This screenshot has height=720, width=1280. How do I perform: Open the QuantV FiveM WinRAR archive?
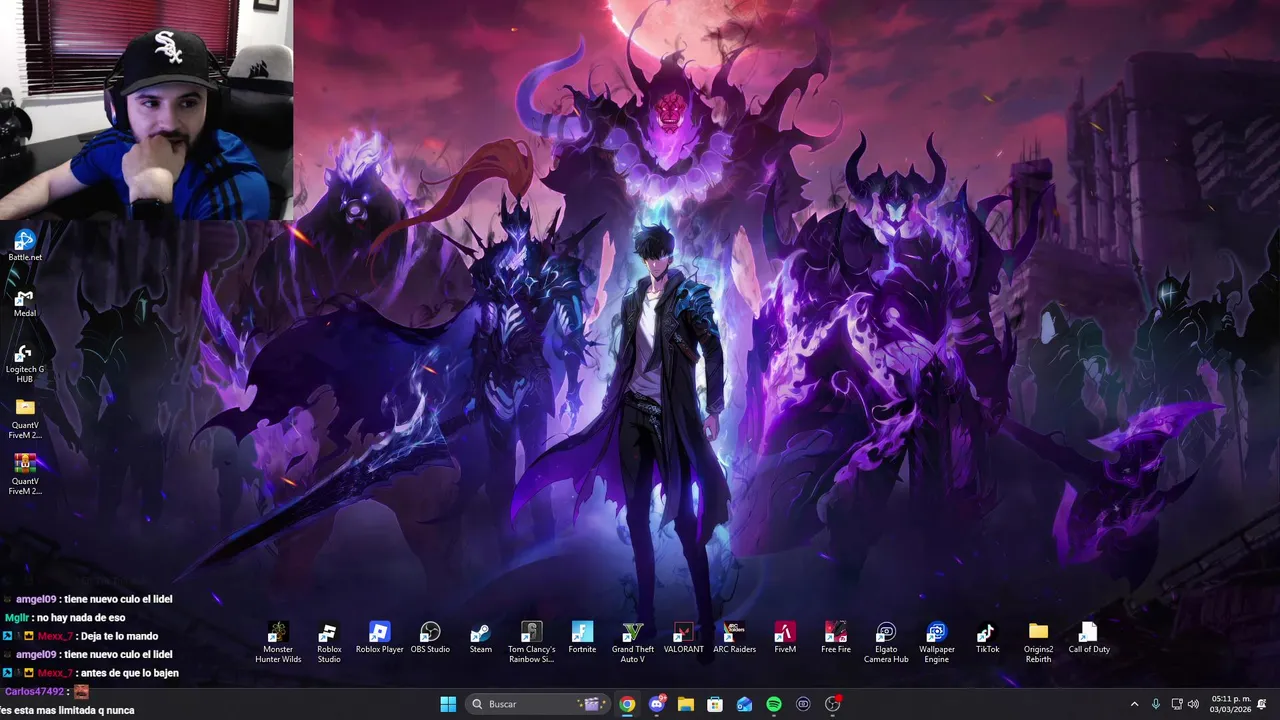click(x=25, y=476)
